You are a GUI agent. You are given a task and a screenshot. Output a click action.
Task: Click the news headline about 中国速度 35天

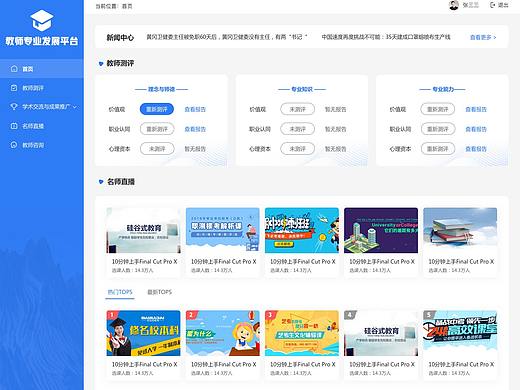[x=386, y=37]
